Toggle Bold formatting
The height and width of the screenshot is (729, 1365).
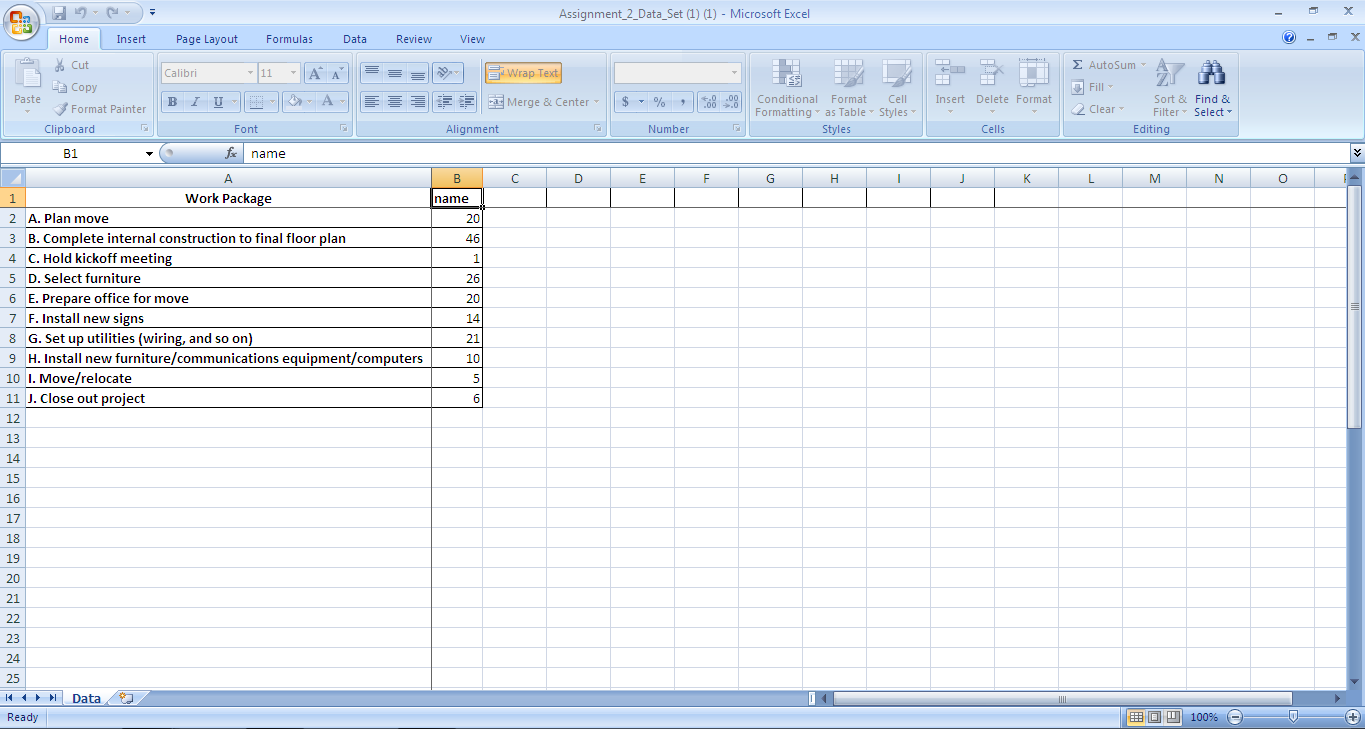(x=172, y=102)
